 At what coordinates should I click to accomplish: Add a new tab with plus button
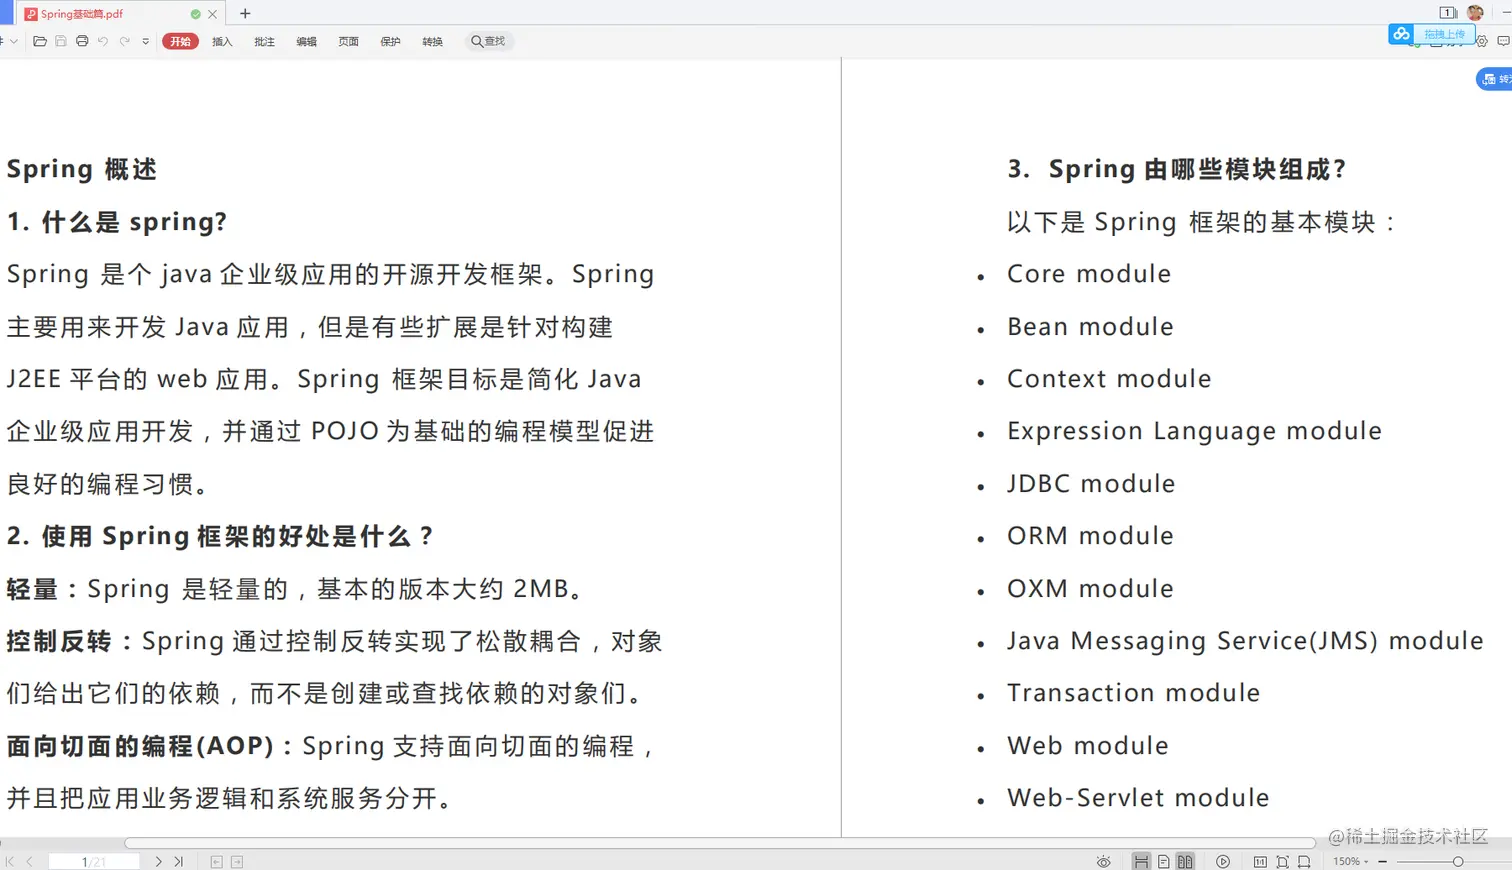pos(245,13)
